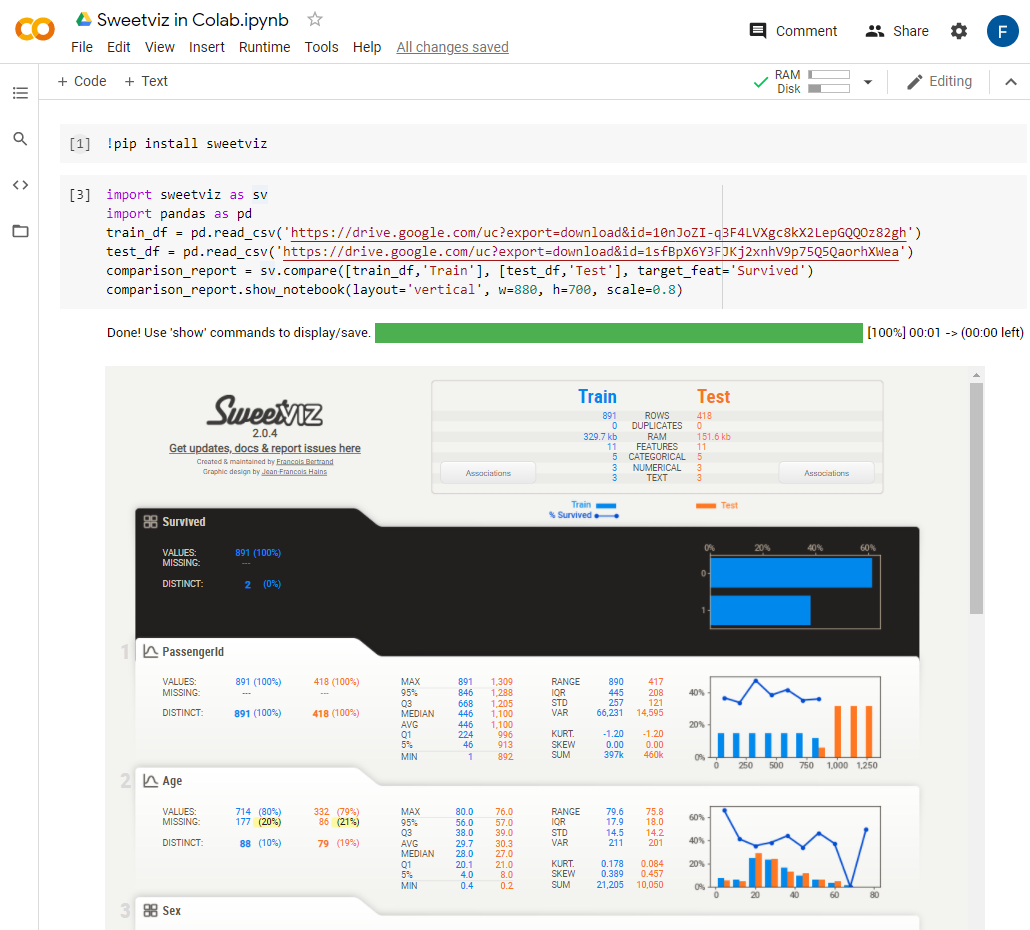Open the View menu
This screenshot has width=1030, height=930.
point(160,47)
